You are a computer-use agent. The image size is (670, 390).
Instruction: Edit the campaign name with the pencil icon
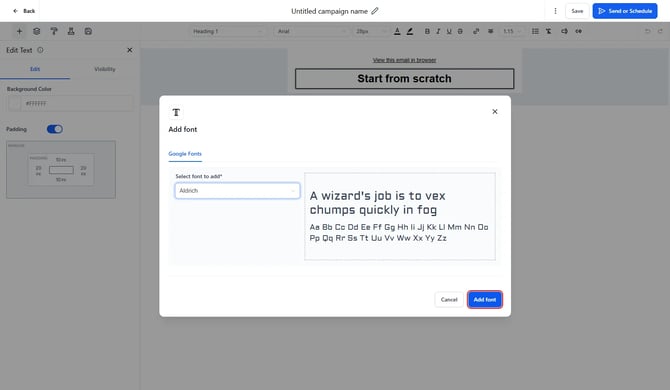pyautogui.click(x=375, y=11)
